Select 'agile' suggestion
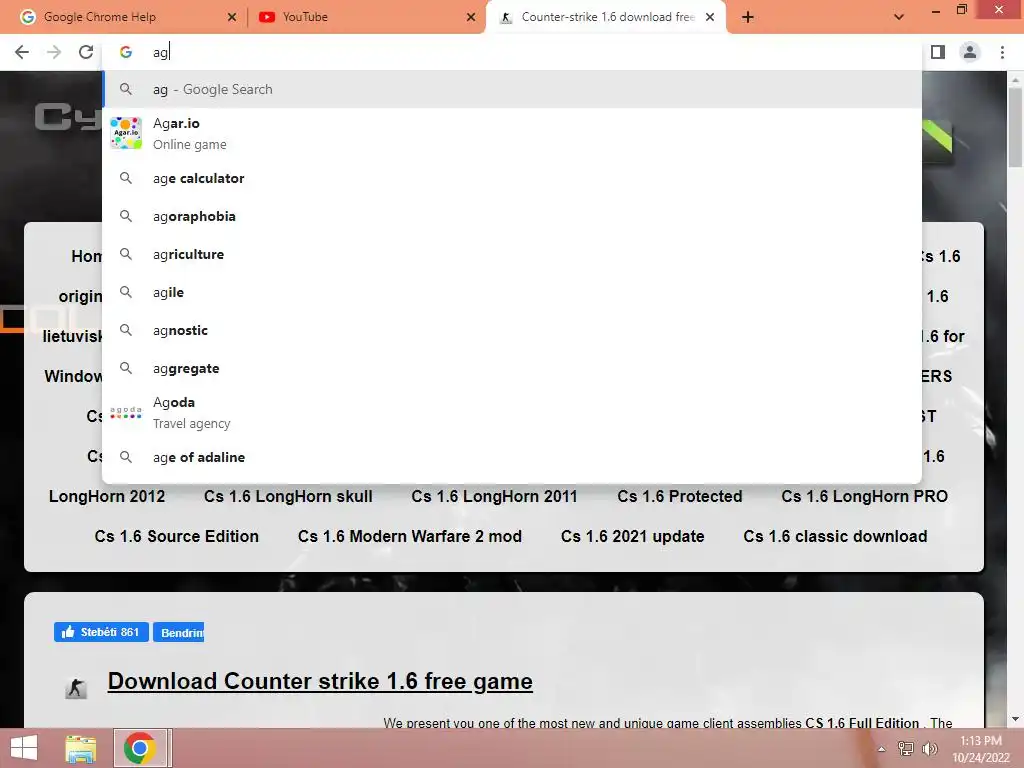This screenshot has height=768, width=1024. [512, 292]
